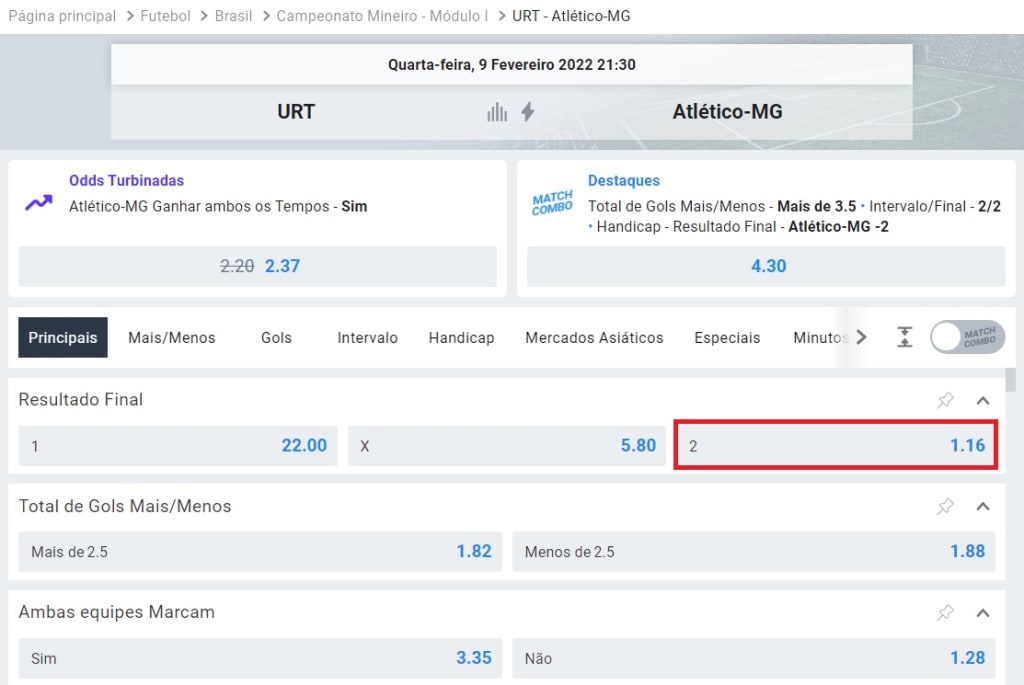
Task: Click the Ambas equipes Marcam section title
Action: point(116,612)
